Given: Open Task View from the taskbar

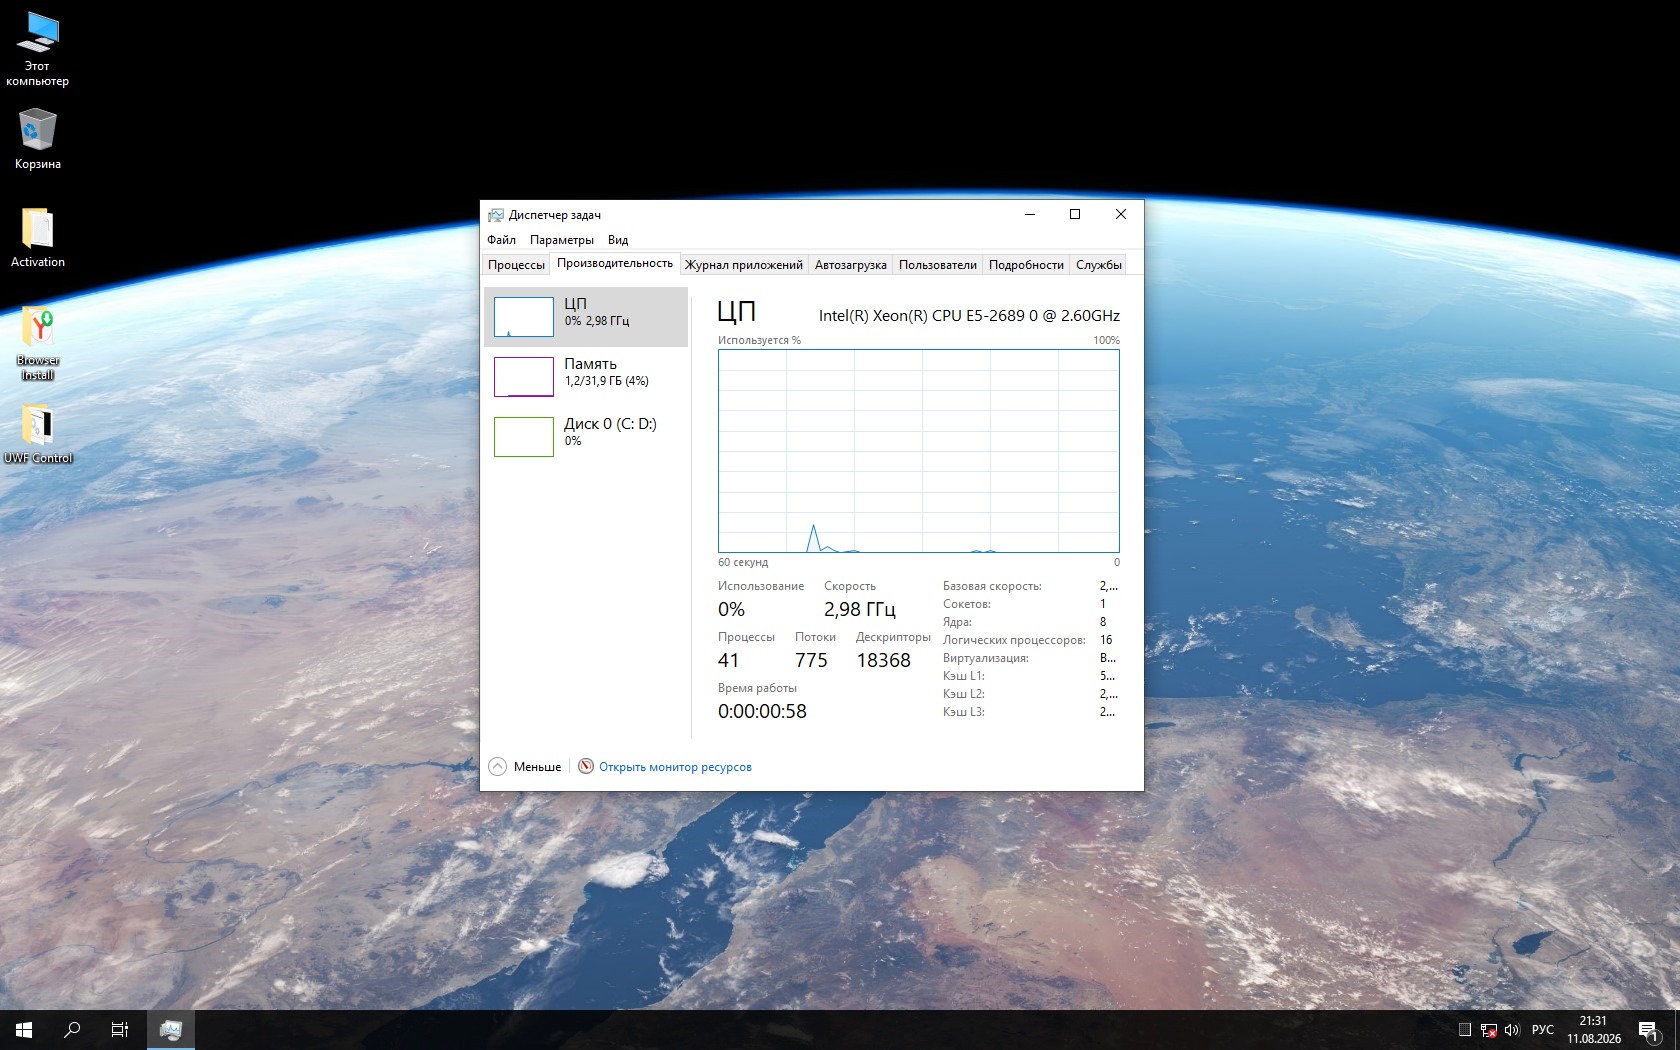Looking at the screenshot, I should [x=120, y=1030].
